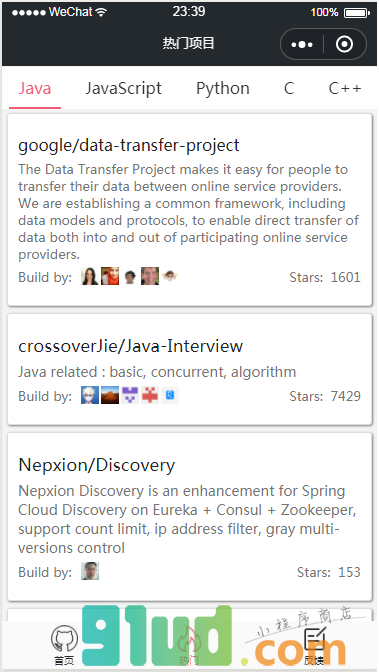Click fifth contributor avatar of data-transfer-project

coord(170,276)
